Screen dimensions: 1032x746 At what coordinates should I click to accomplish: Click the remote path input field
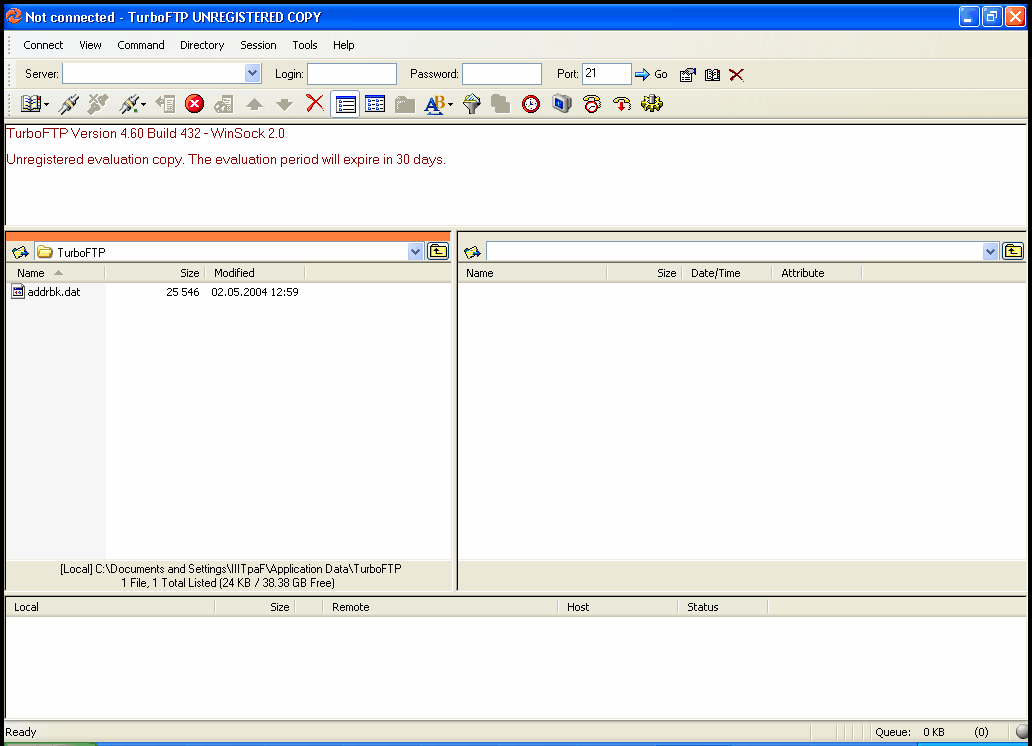click(x=735, y=252)
